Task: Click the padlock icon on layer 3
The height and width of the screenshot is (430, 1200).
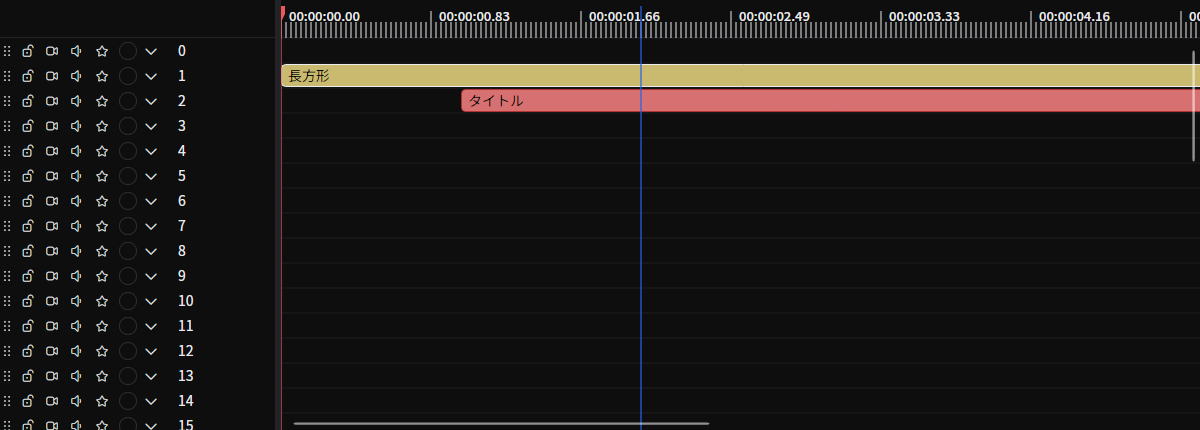Action: [28, 126]
